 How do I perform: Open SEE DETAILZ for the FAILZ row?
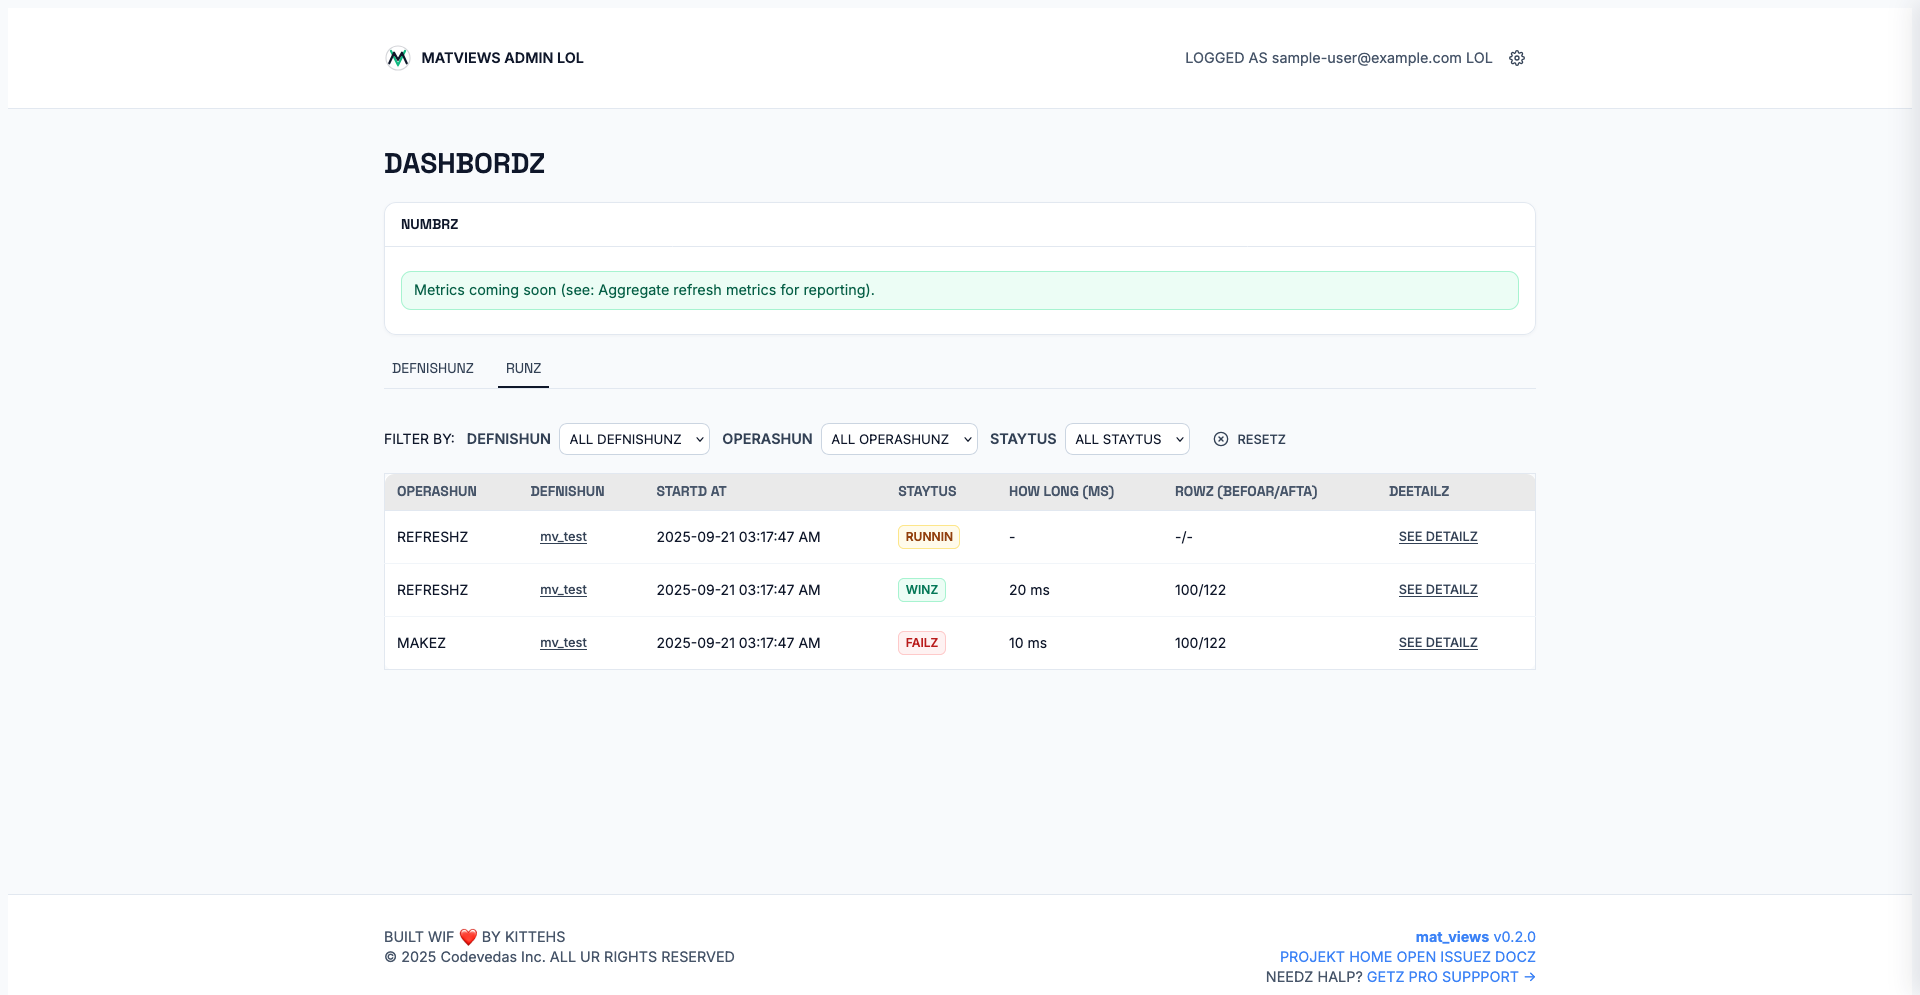coord(1437,643)
